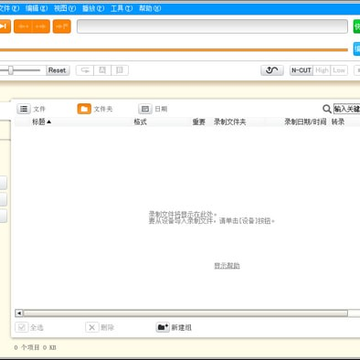Screen dimensions: 360x360
Task: Open the 播放 menu
Action: [x=93, y=9]
